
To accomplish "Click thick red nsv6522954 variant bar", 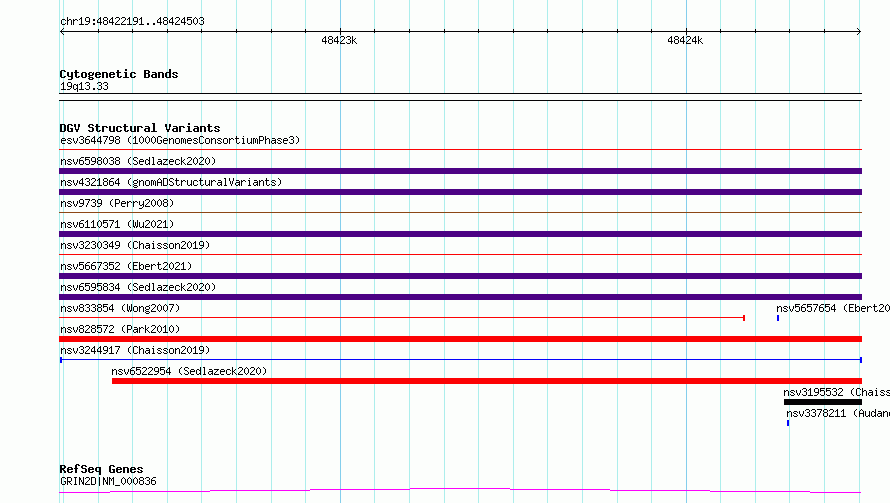I will click(x=487, y=381).
